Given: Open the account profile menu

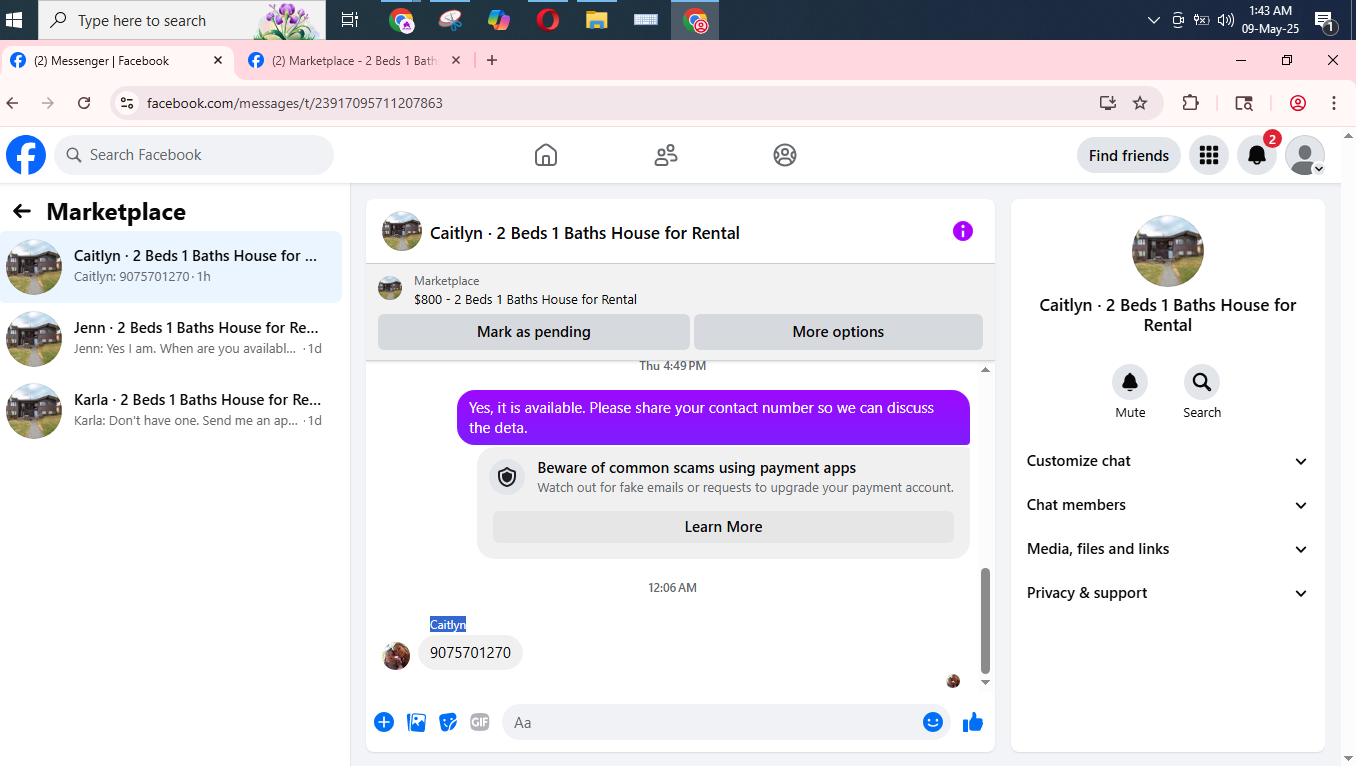Looking at the screenshot, I should click(x=1305, y=155).
